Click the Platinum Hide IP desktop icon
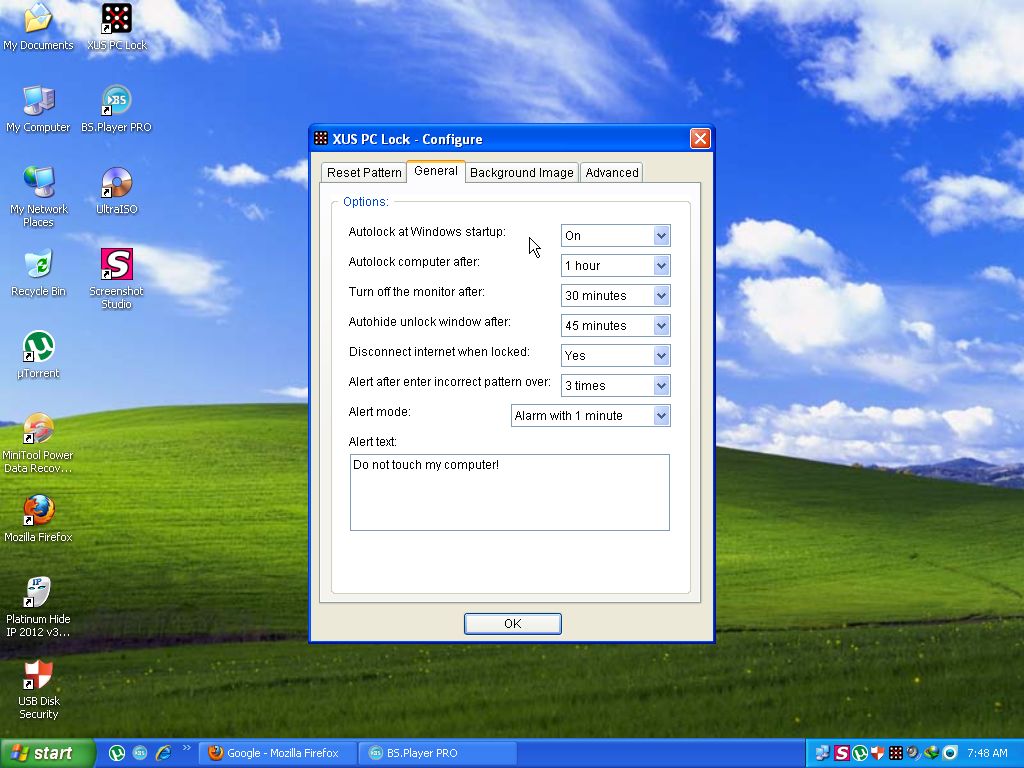Image resolution: width=1024 pixels, height=768 pixels. coord(38,594)
